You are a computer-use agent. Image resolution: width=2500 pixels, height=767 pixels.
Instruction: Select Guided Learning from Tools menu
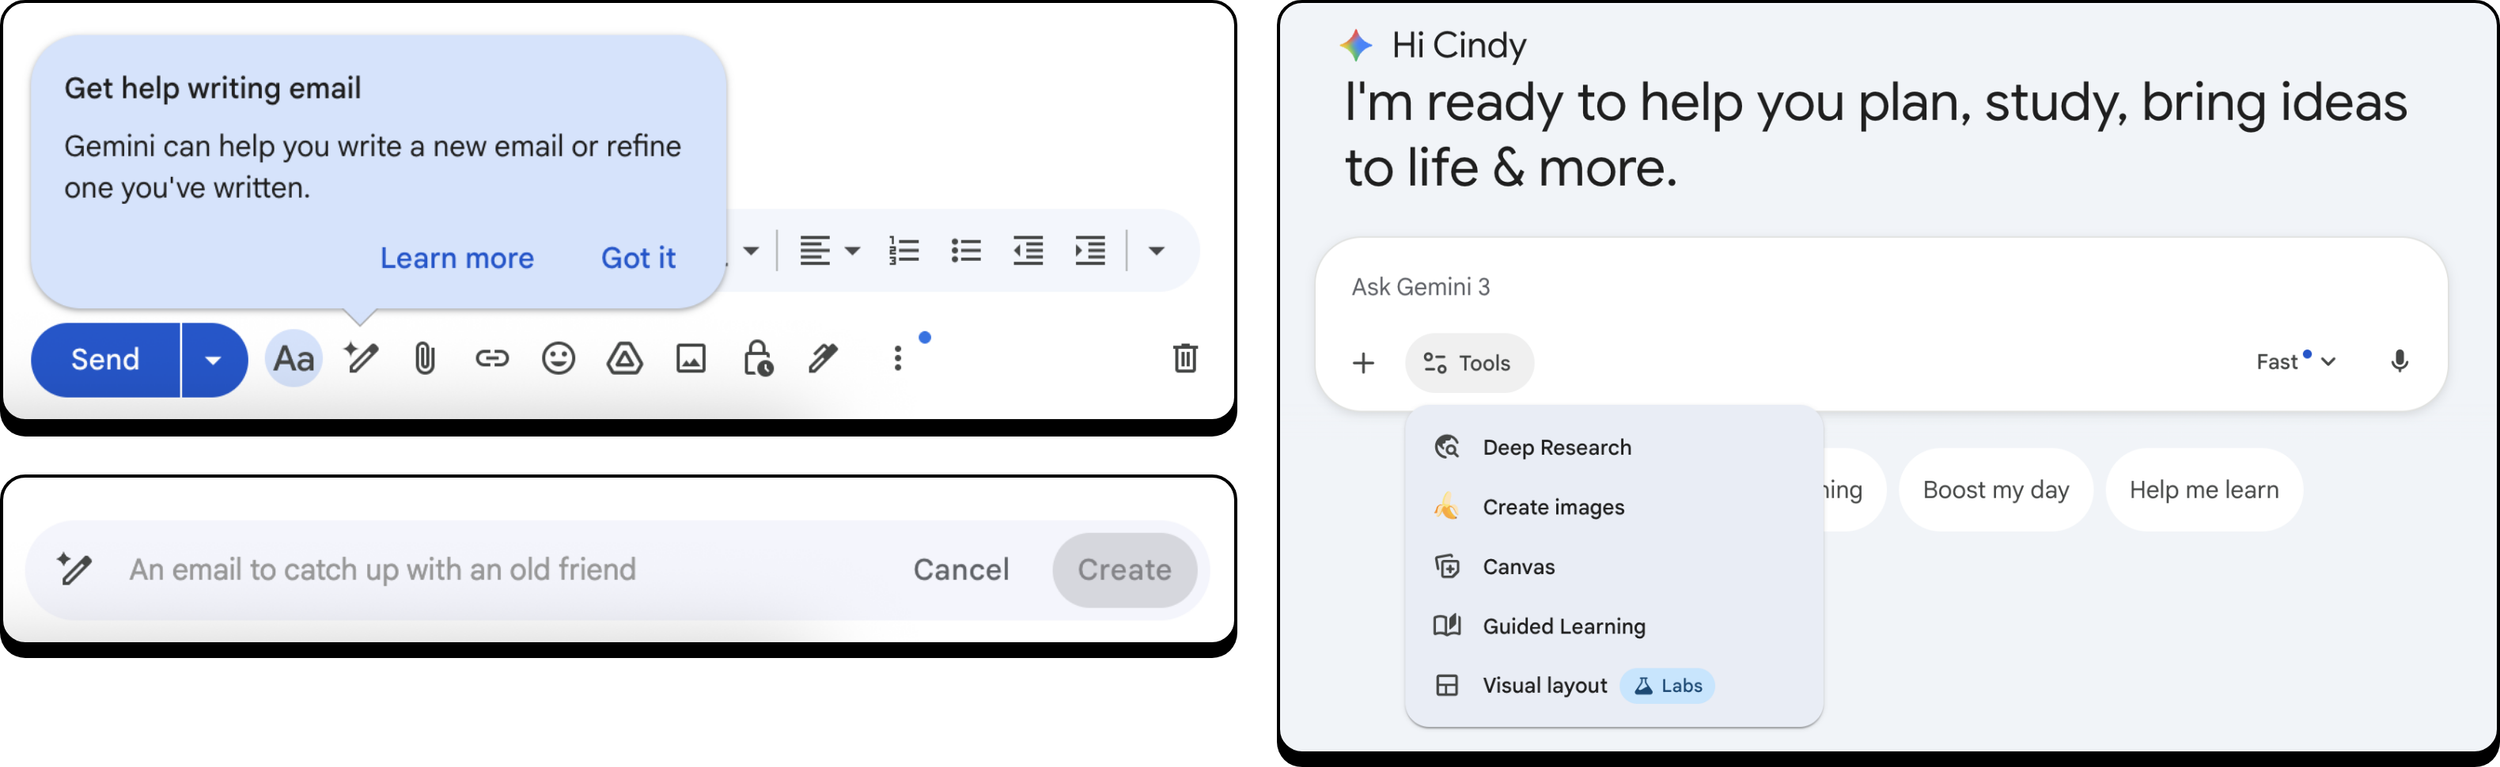pos(1614,626)
